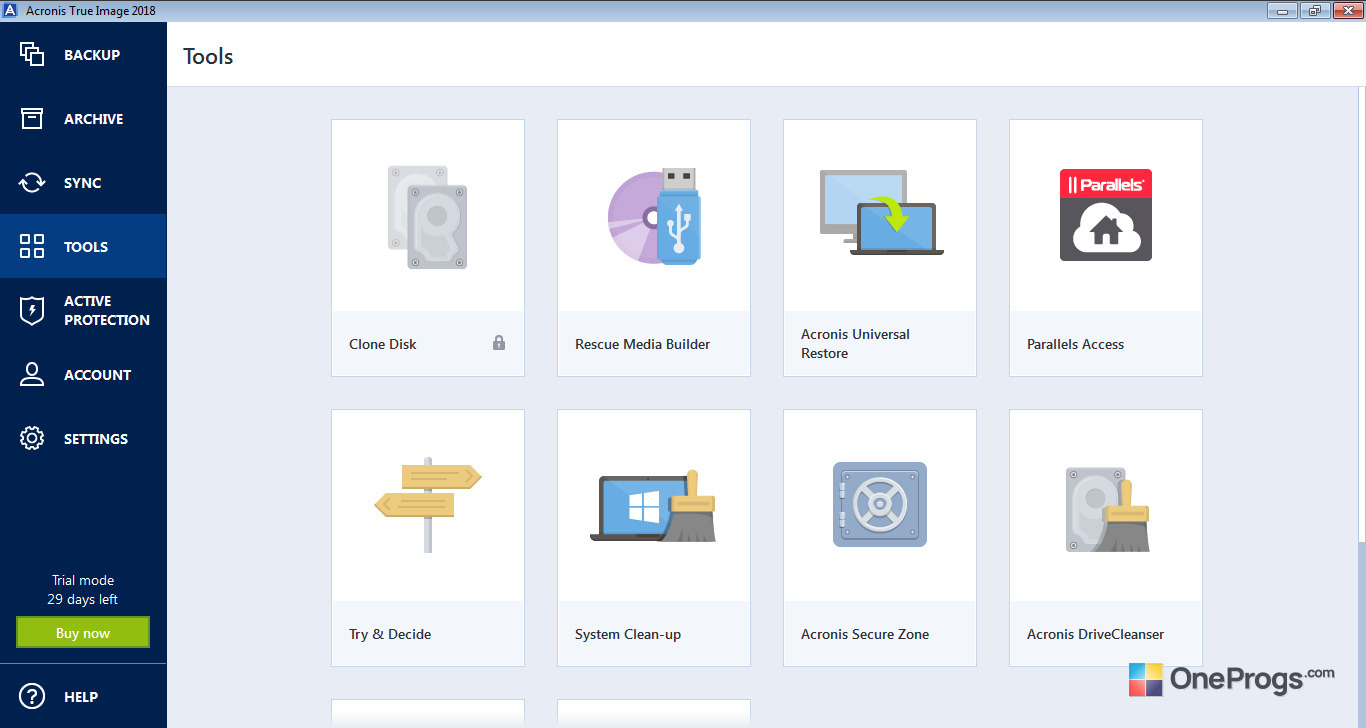Click the System Clean-up label
The width and height of the screenshot is (1366, 728).
point(628,634)
